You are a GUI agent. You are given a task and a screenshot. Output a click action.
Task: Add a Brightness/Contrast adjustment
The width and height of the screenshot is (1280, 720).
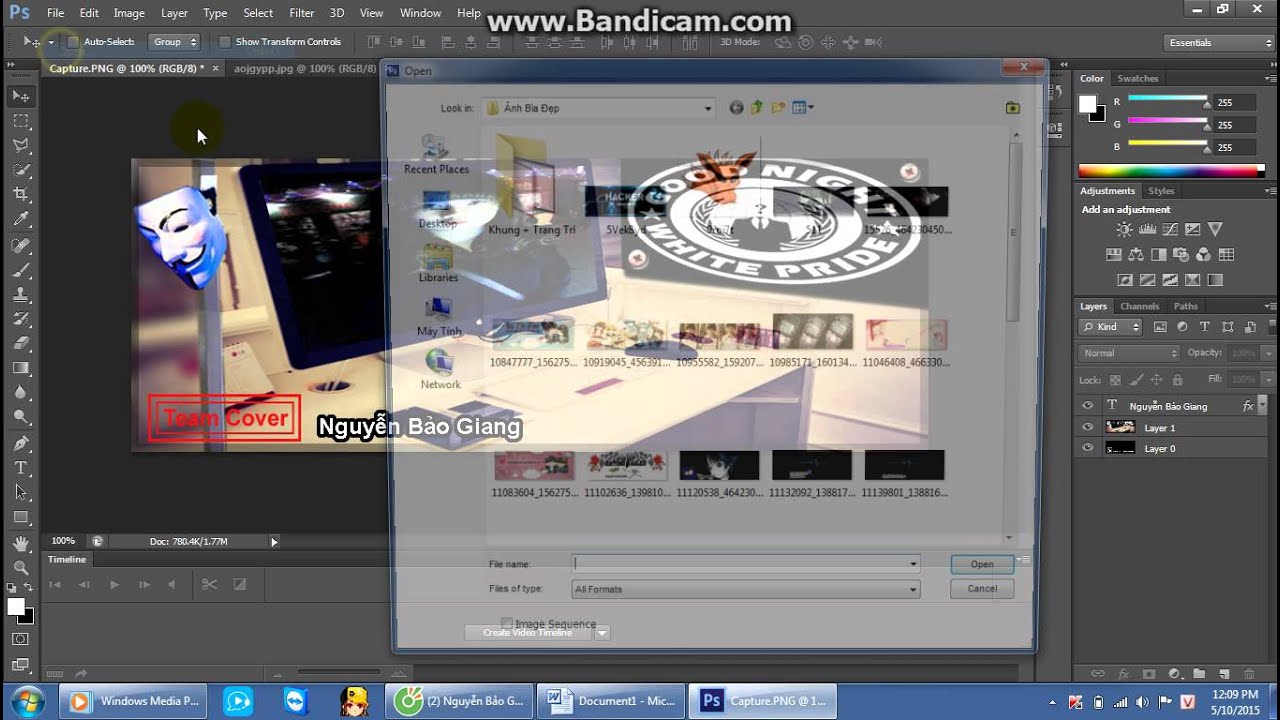pos(1125,230)
